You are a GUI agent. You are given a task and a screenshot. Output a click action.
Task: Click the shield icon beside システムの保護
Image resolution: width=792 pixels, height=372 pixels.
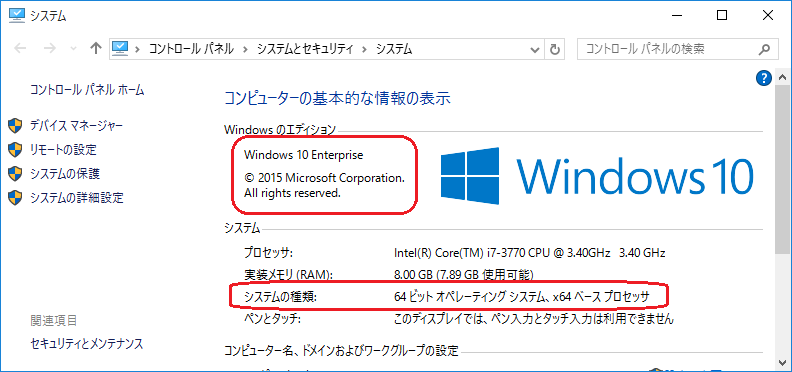point(15,173)
